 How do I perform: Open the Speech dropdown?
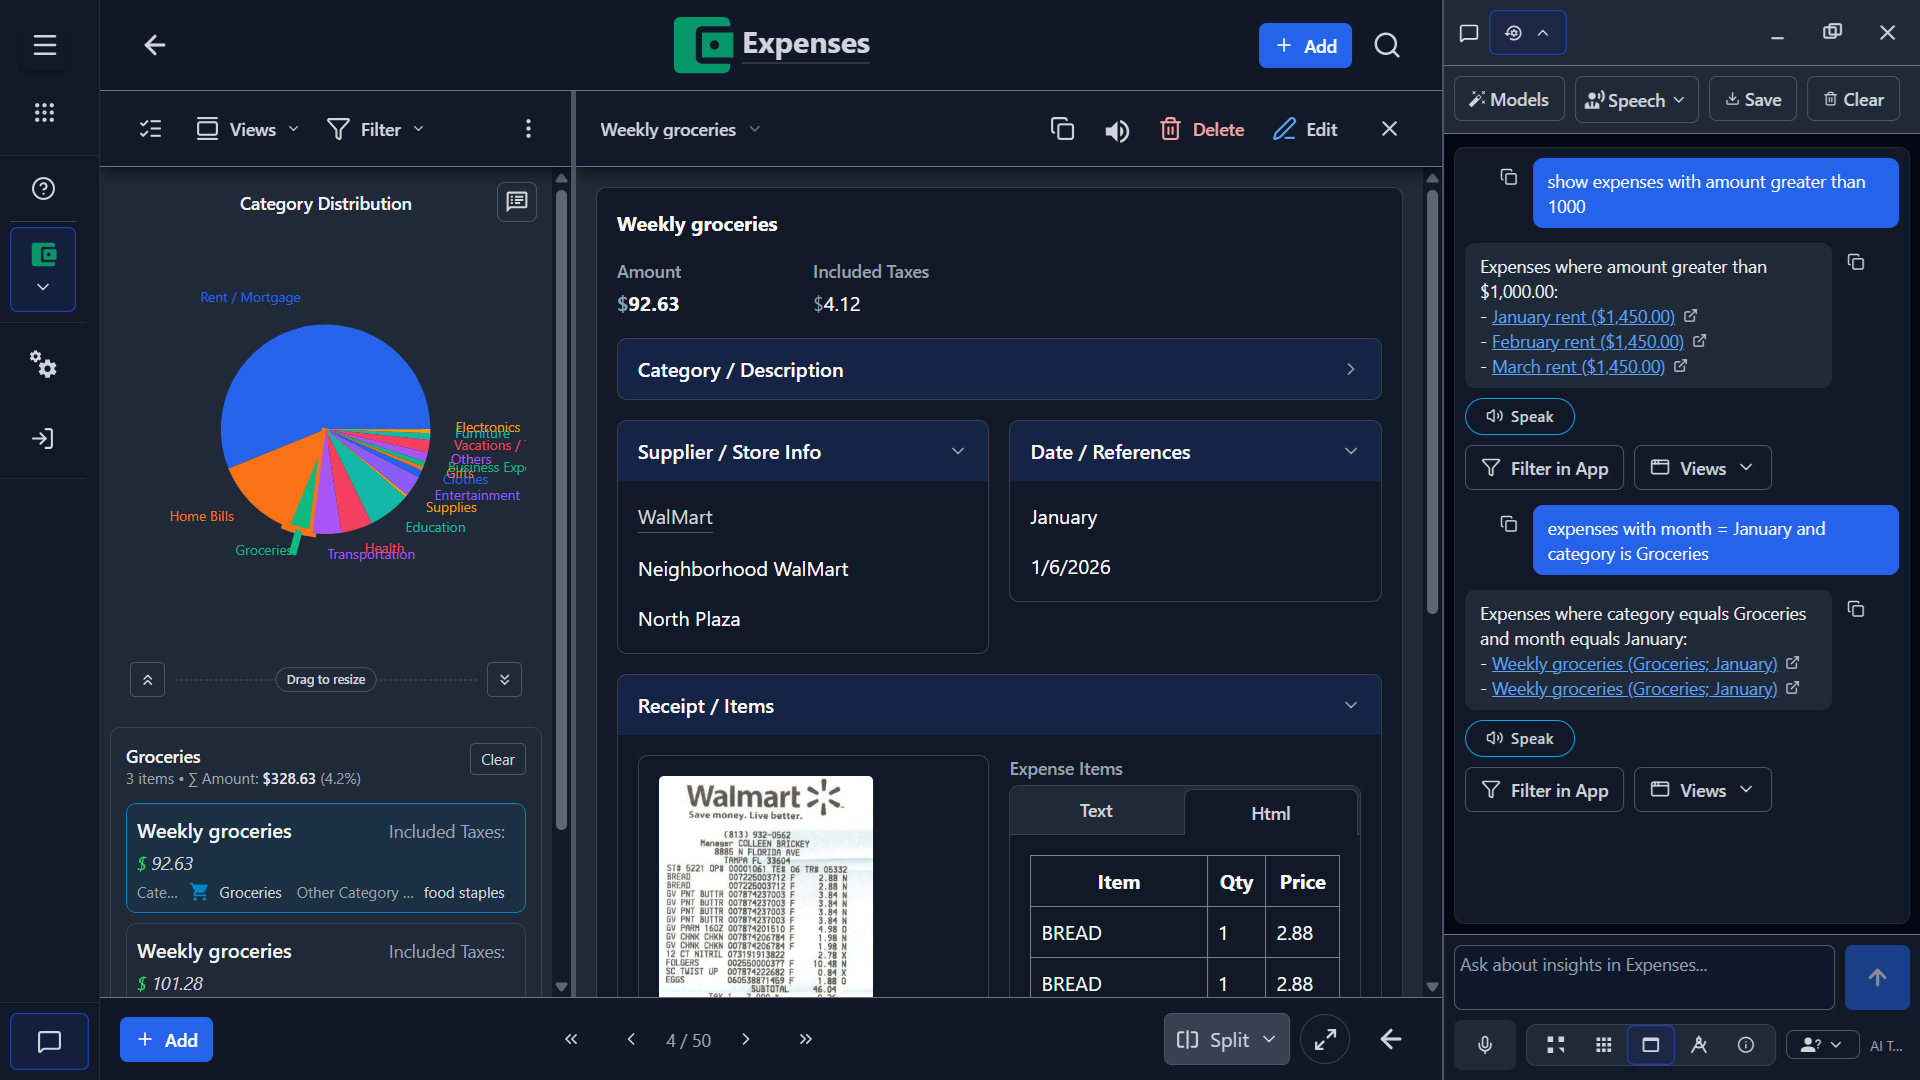(1636, 100)
